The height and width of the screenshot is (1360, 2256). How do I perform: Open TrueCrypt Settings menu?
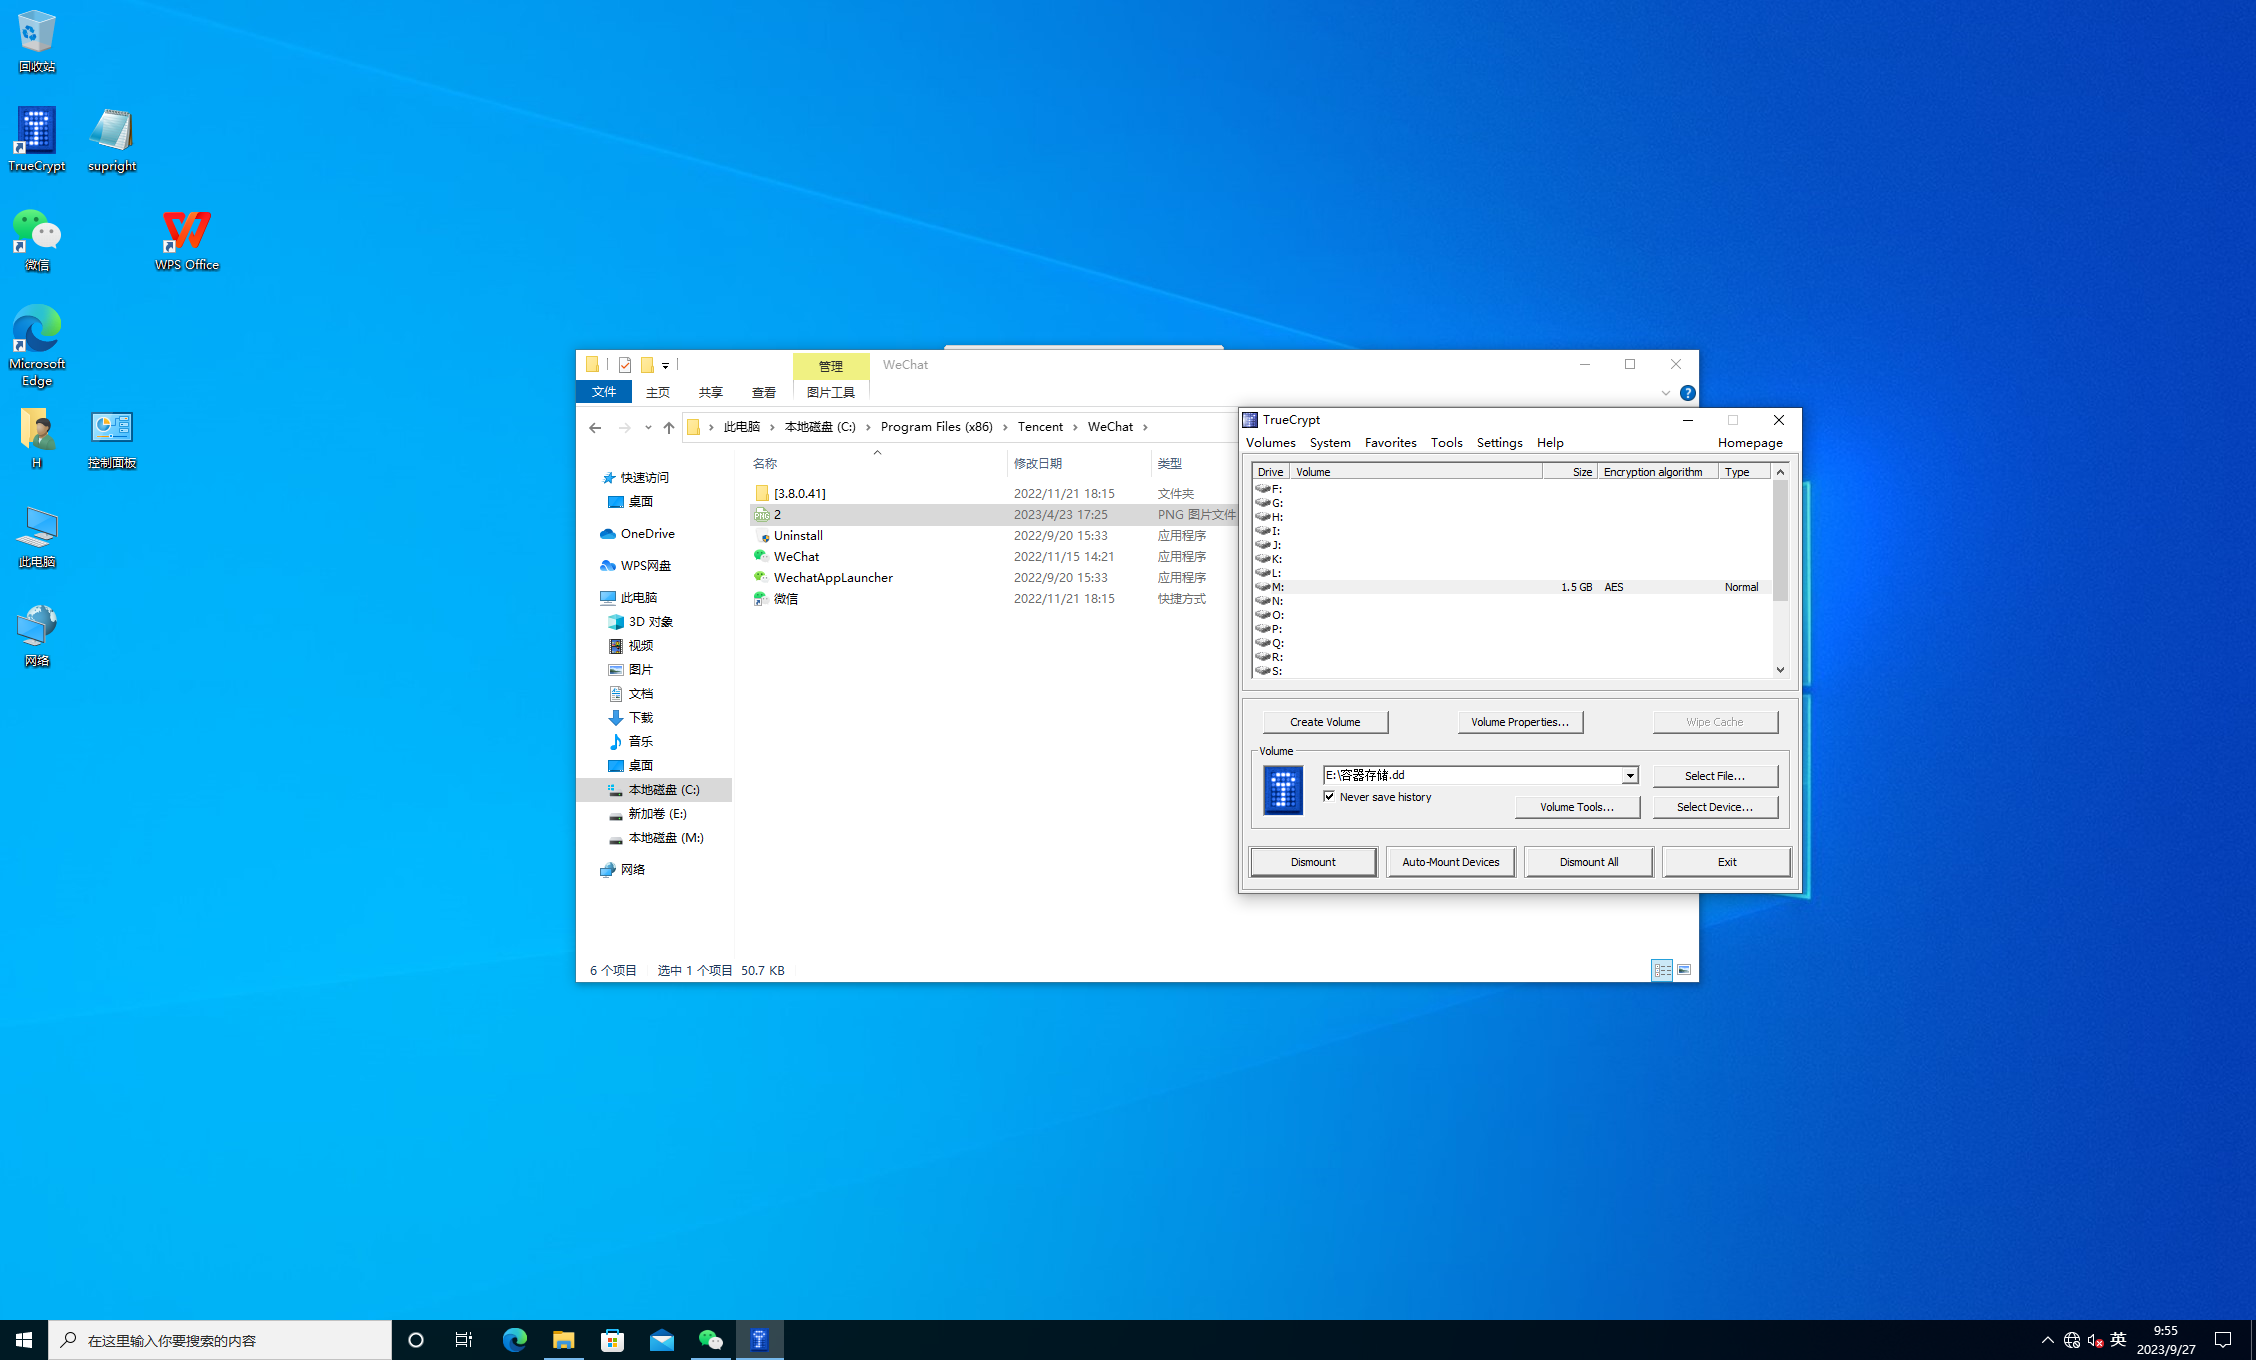pyautogui.click(x=1499, y=443)
